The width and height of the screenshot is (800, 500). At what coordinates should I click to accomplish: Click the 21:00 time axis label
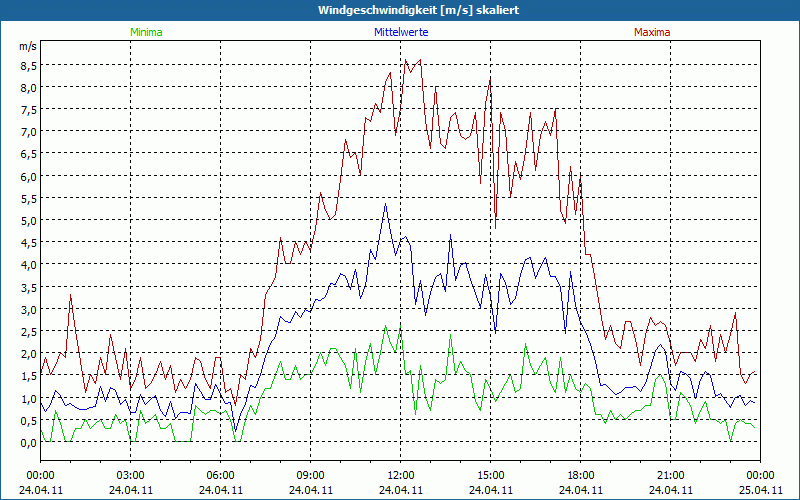coord(670,476)
